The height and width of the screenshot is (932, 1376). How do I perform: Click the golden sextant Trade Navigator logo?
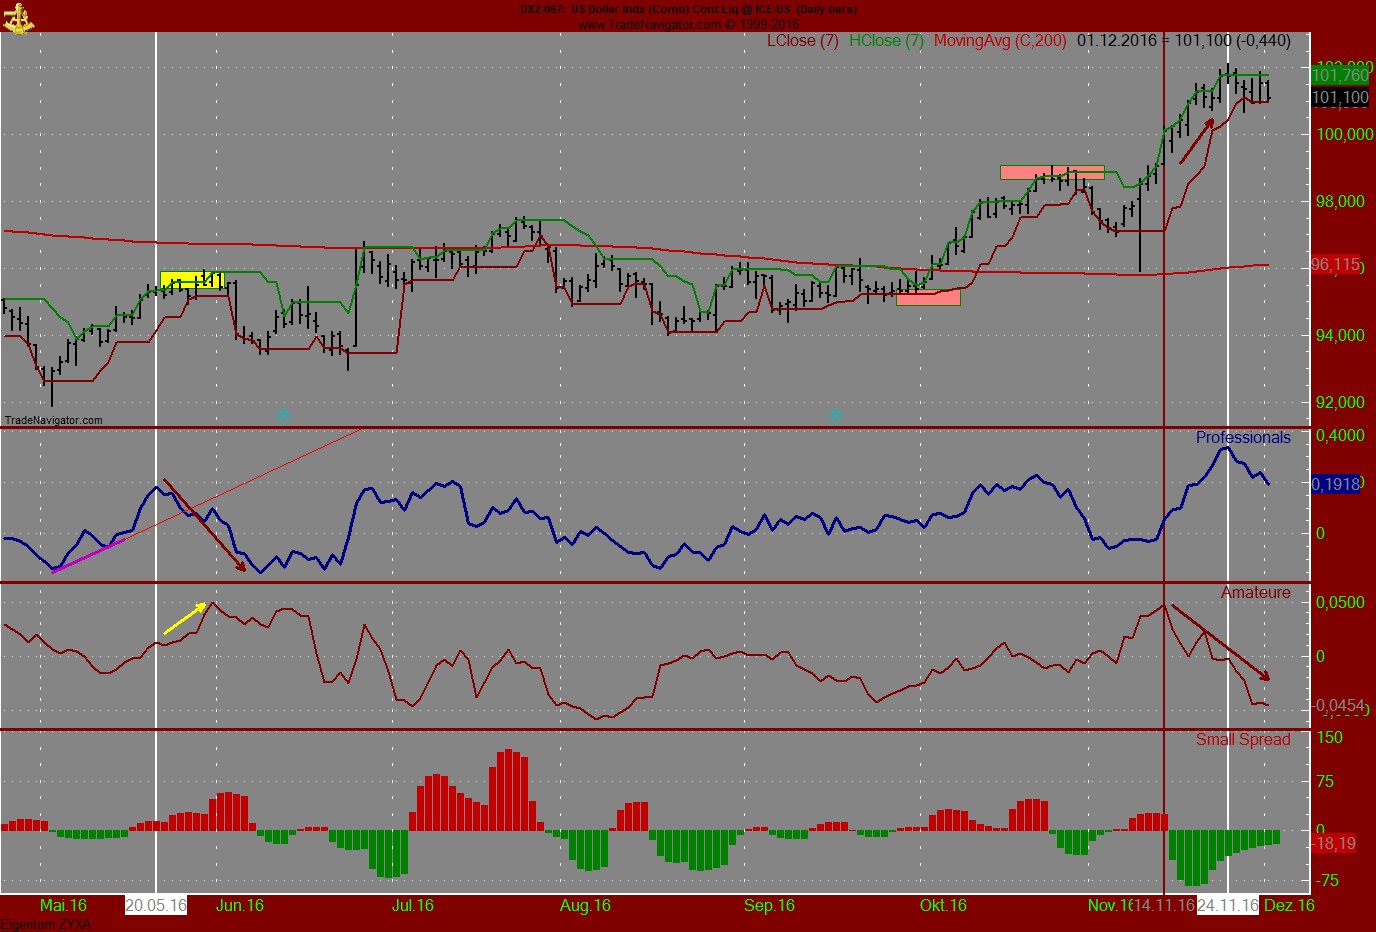click(20, 18)
